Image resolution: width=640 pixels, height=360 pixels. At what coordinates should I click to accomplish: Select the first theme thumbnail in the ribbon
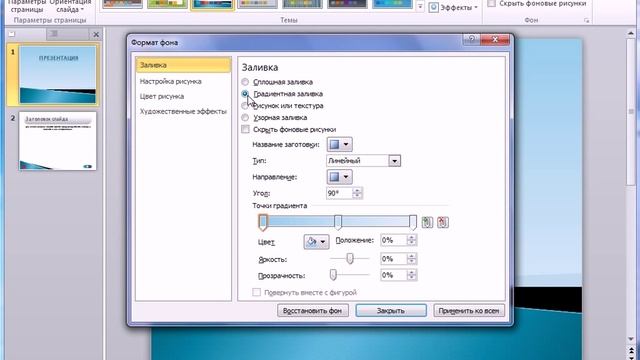tap(122, 4)
